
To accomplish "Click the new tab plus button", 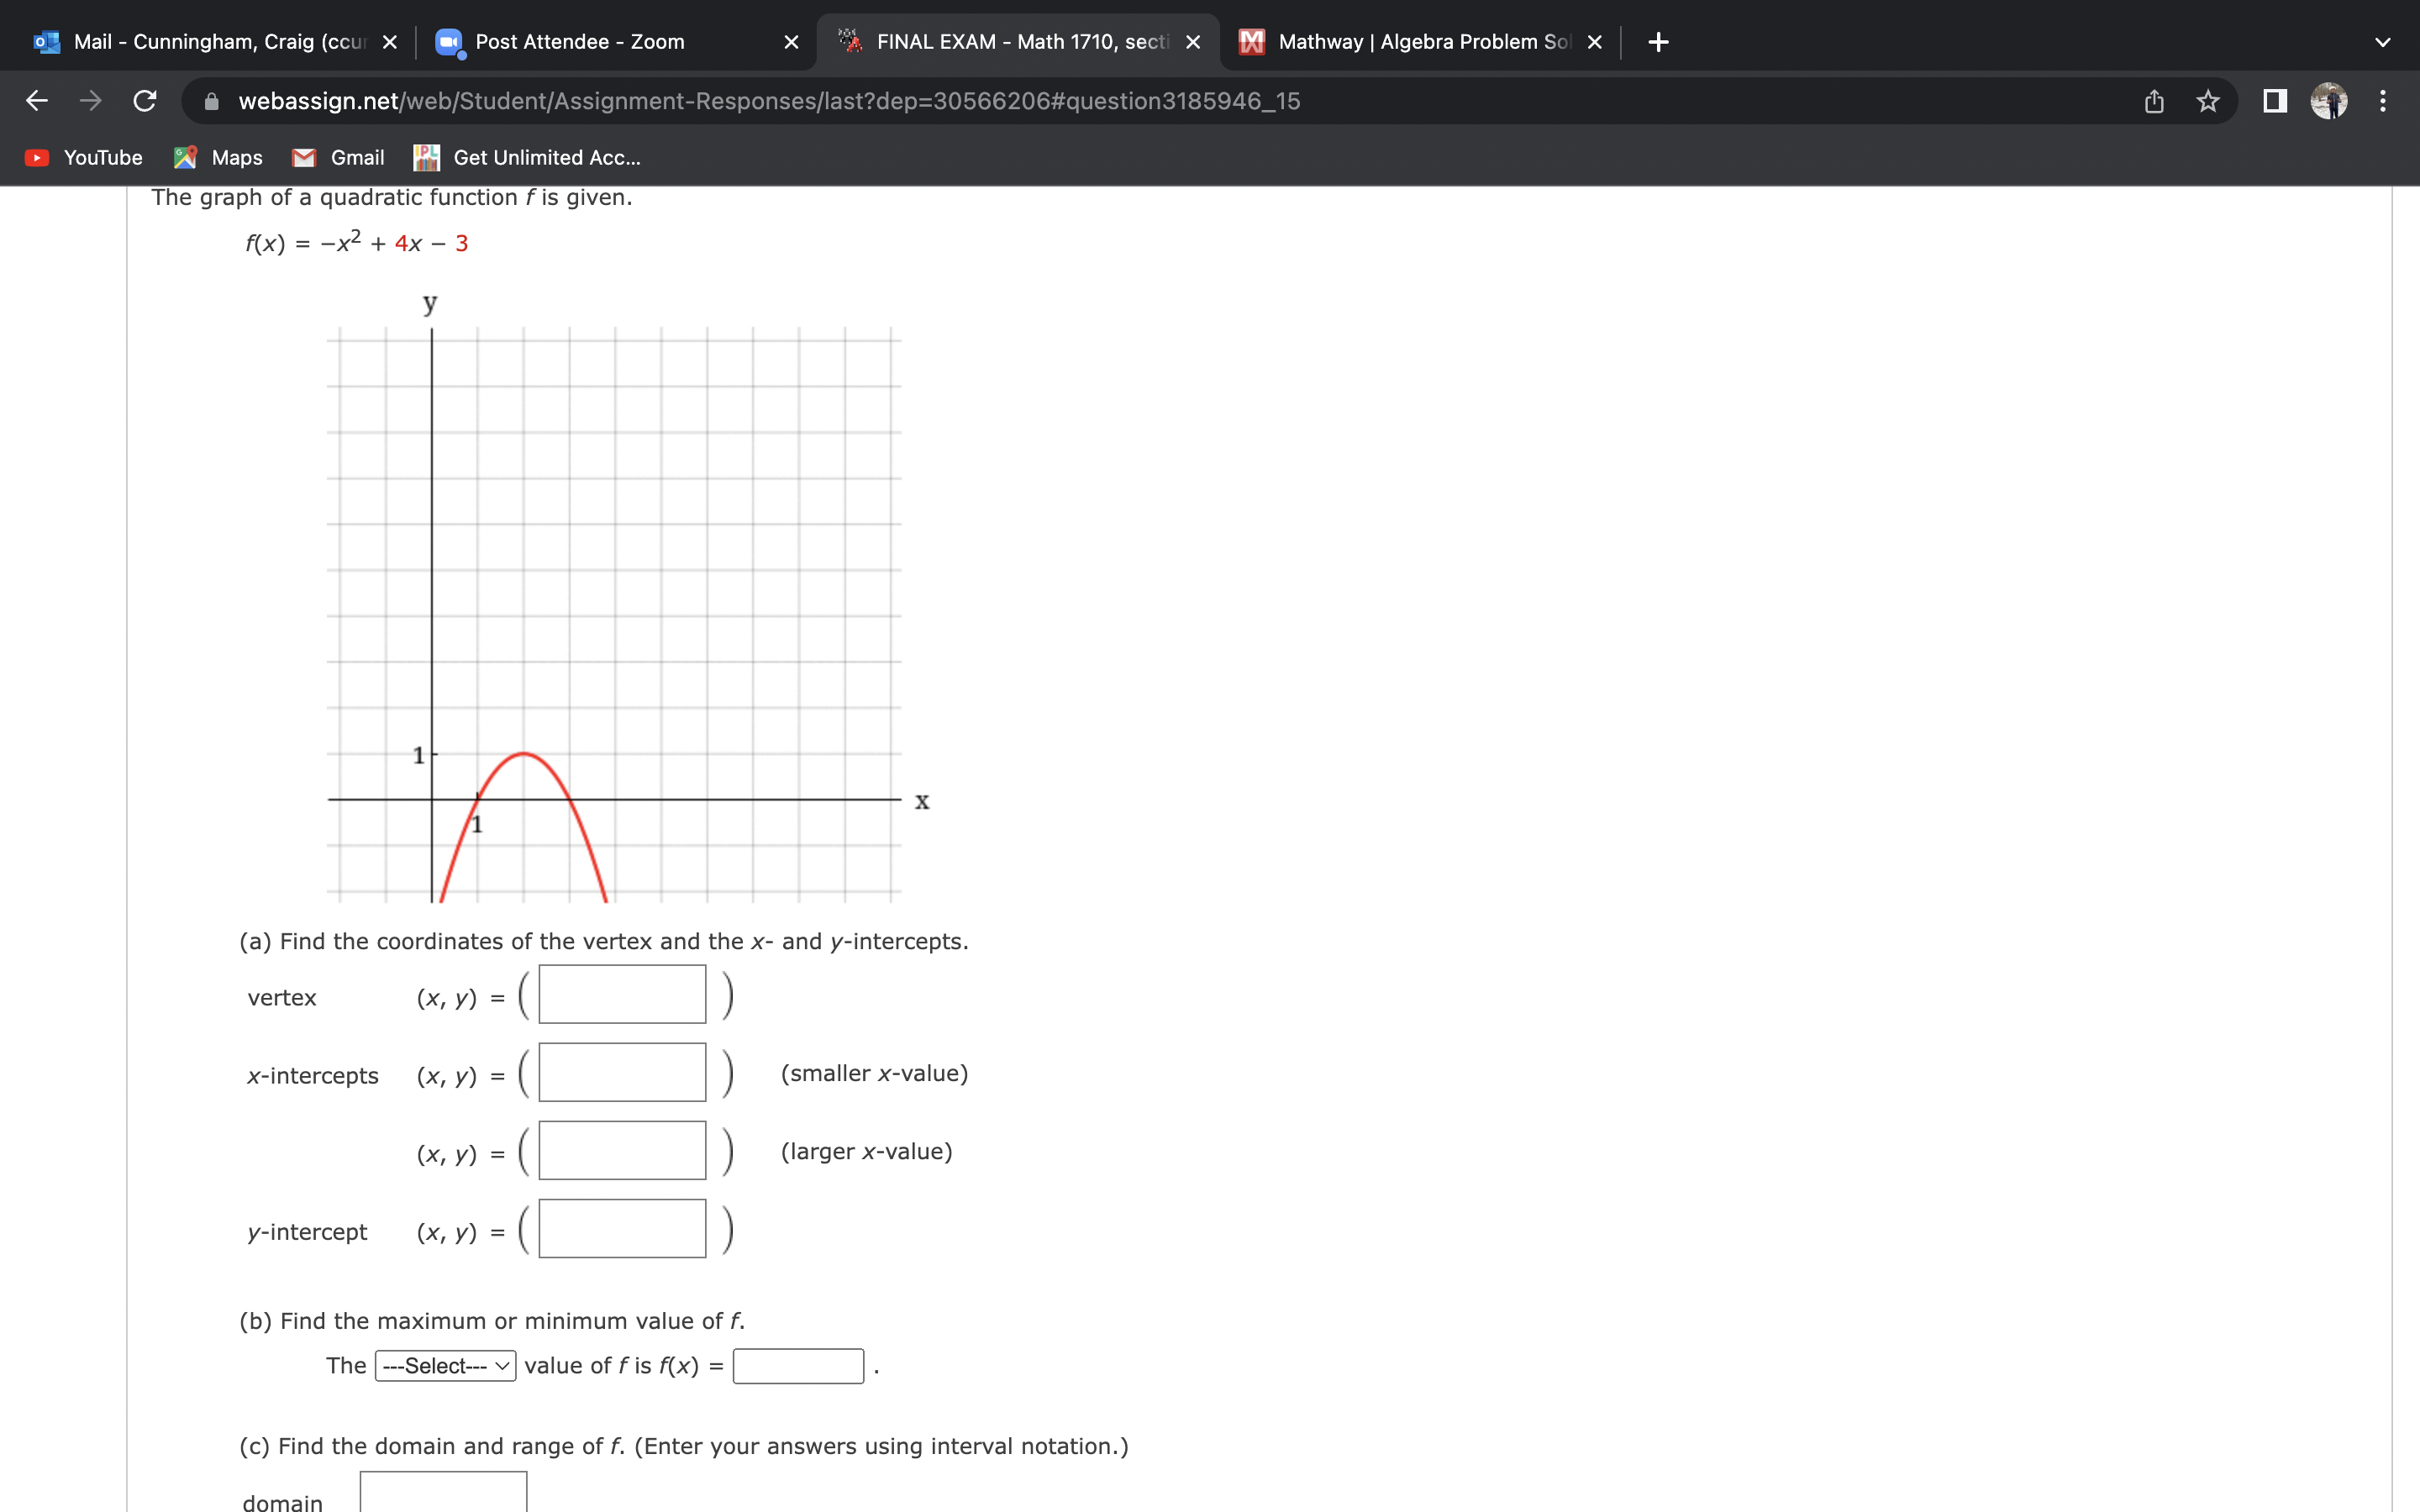I will coord(1657,42).
